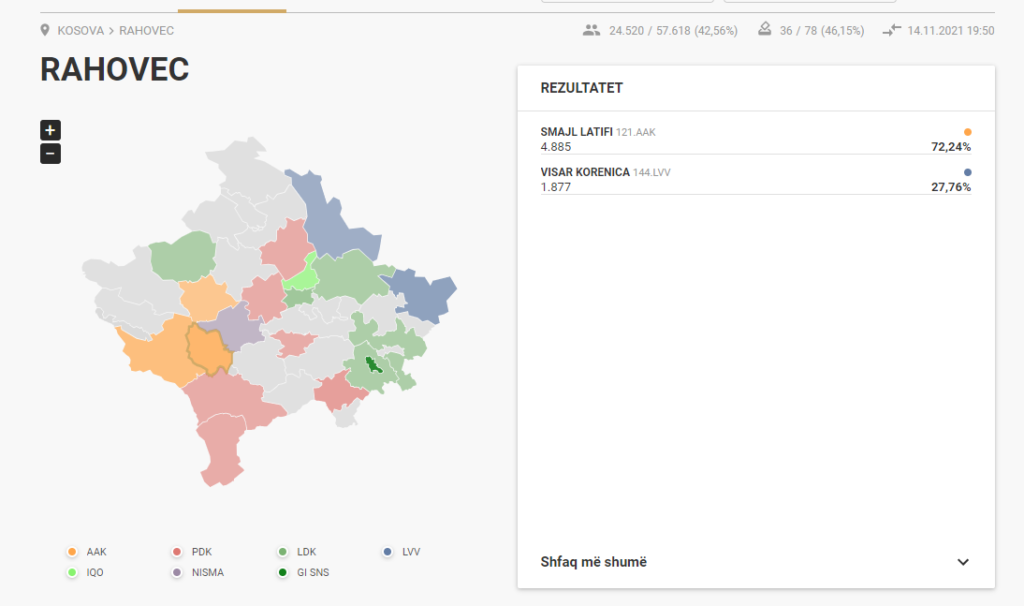Click blue dot beside Visar Korenica result
This screenshot has height=606, width=1024.
point(967,172)
